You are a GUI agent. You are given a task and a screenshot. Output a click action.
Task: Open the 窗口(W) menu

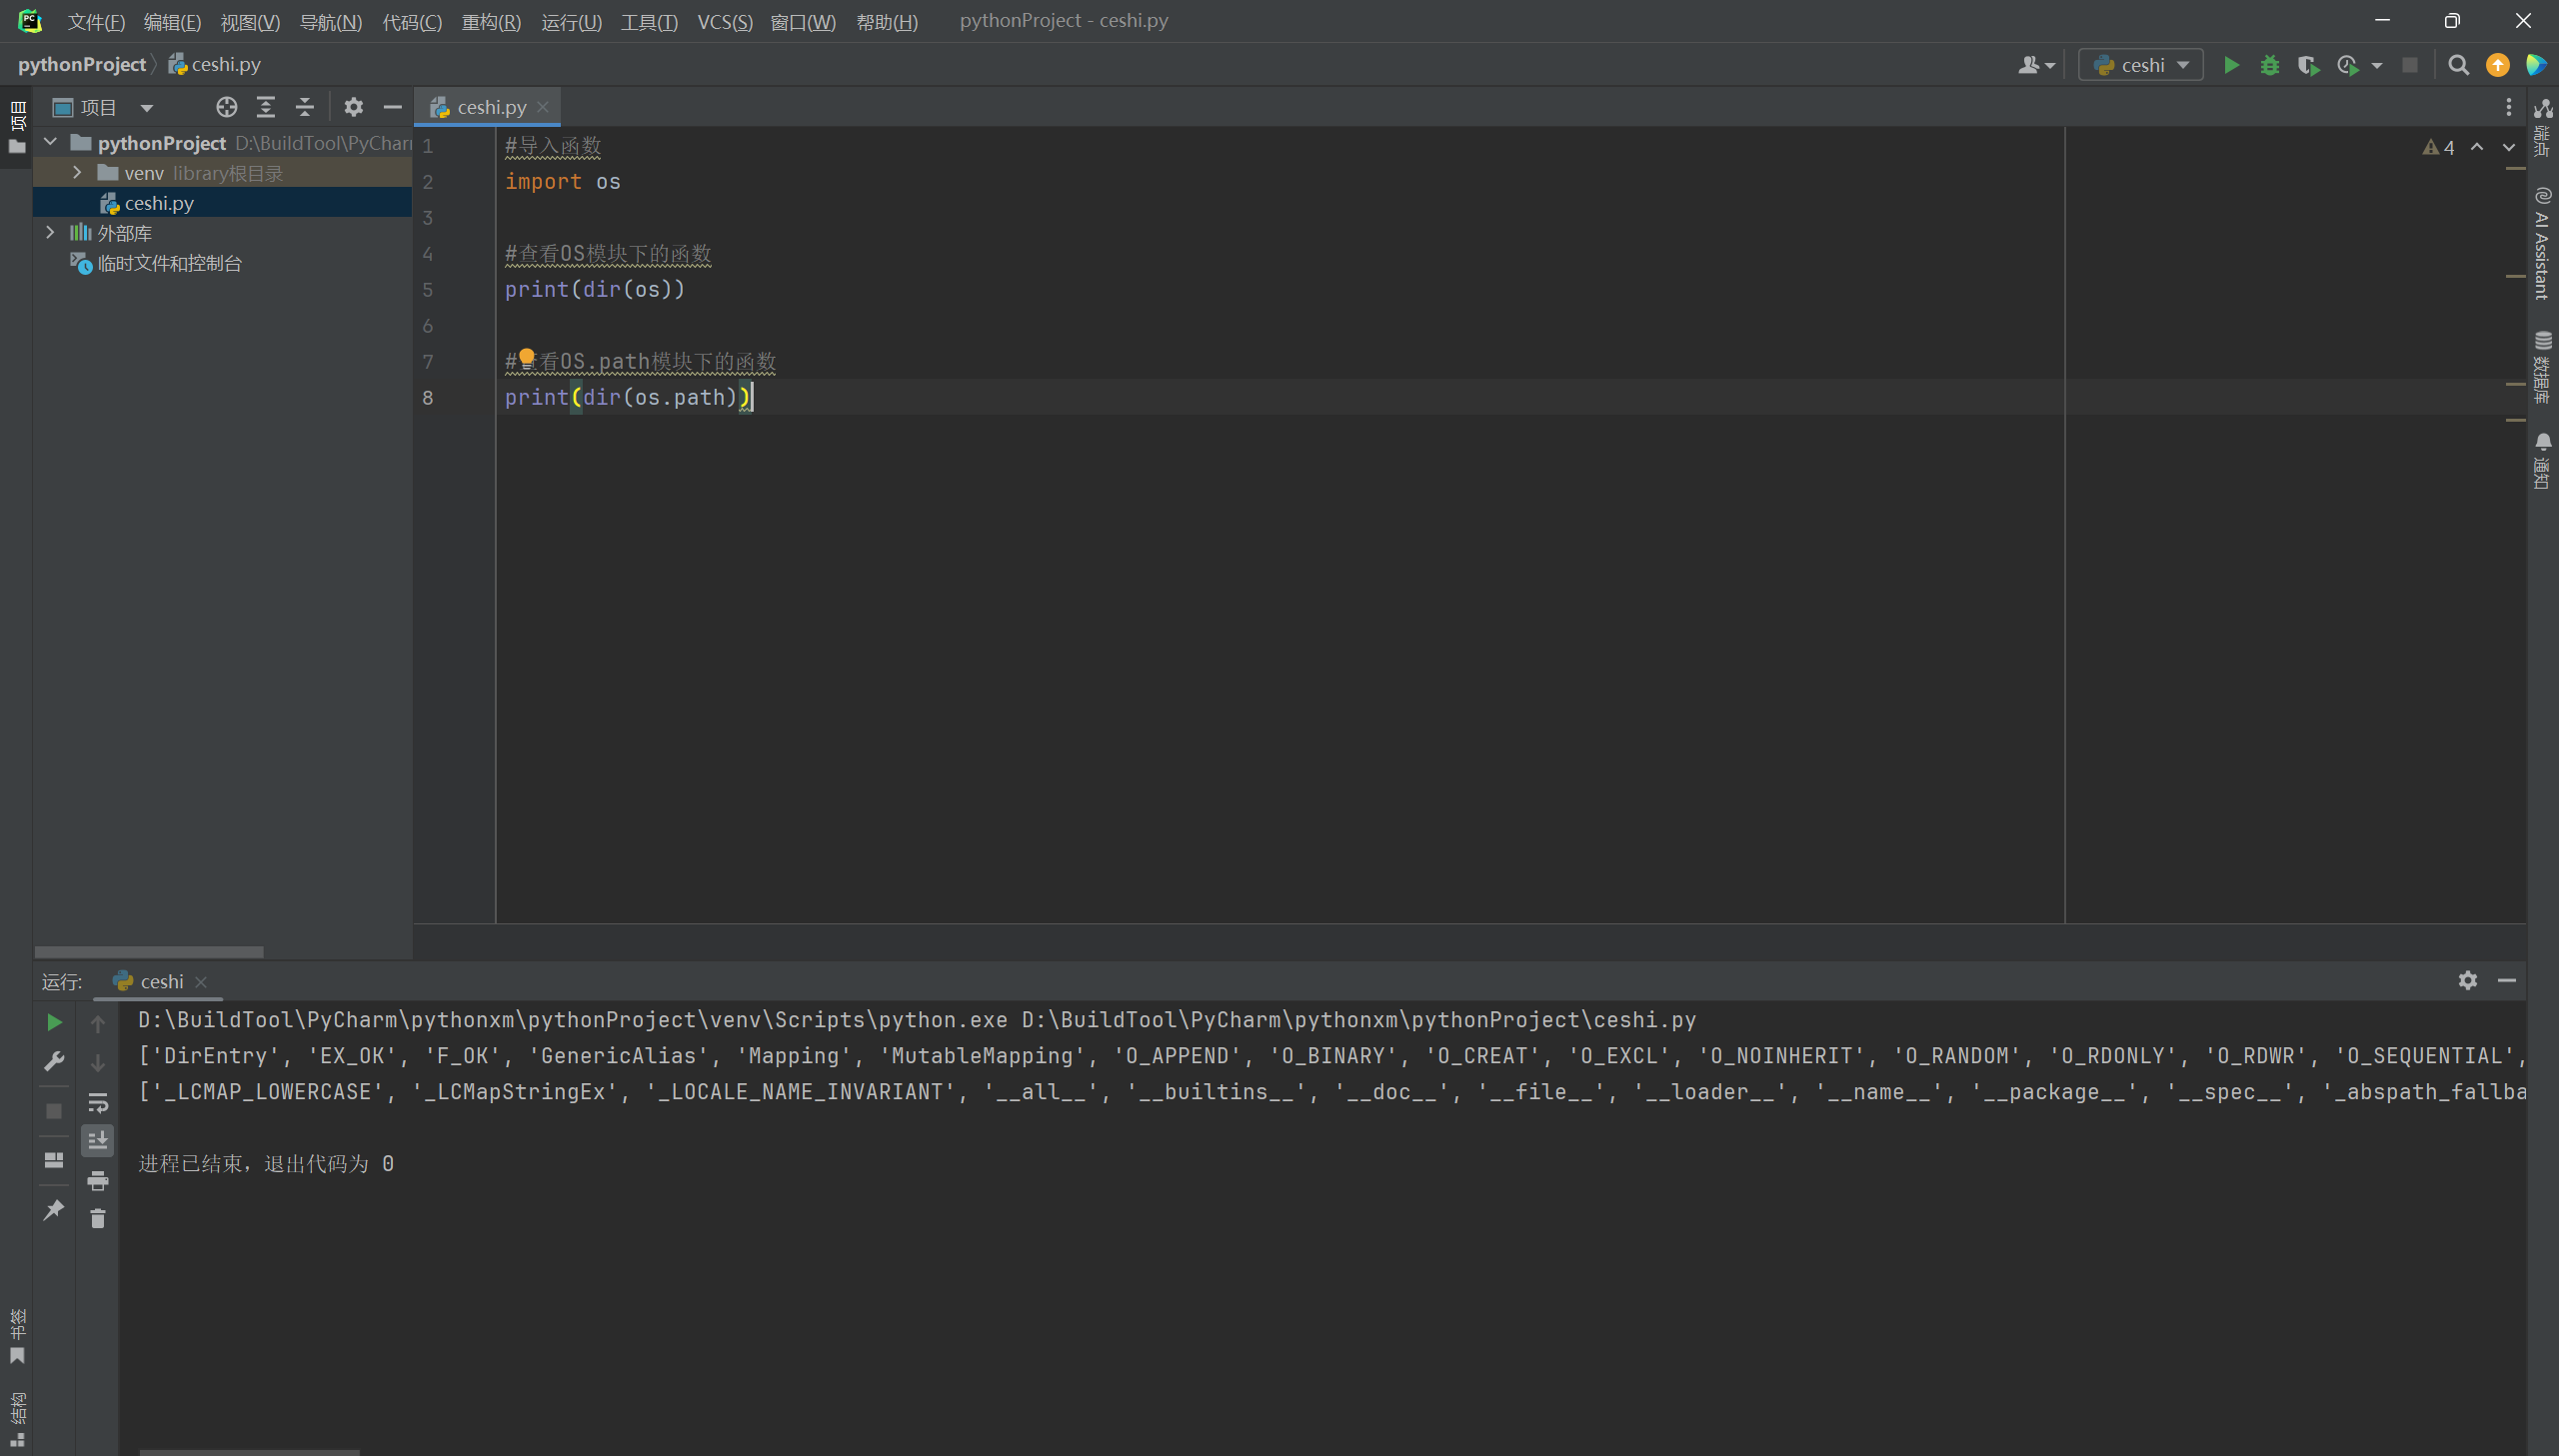pyautogui.click(x=803, y=22)
